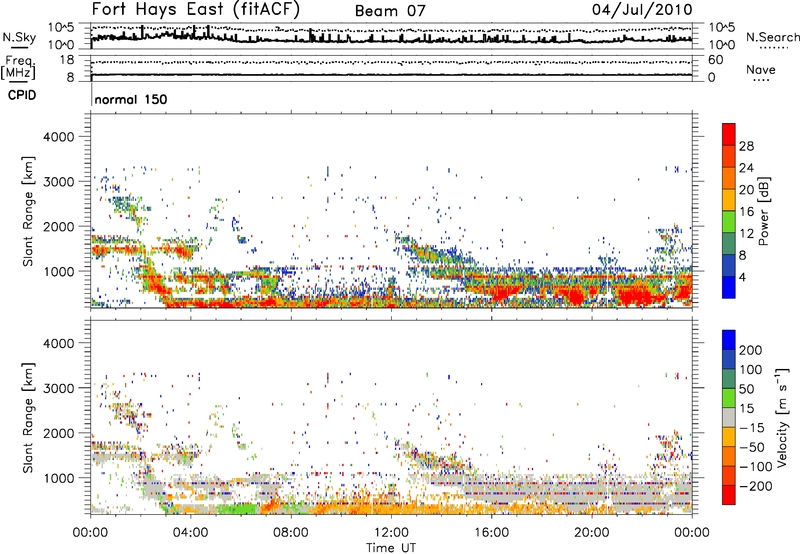Screen dimensions: 800x554
Task: Click the 'Time UT' axis label
Action: pos(391,548)
